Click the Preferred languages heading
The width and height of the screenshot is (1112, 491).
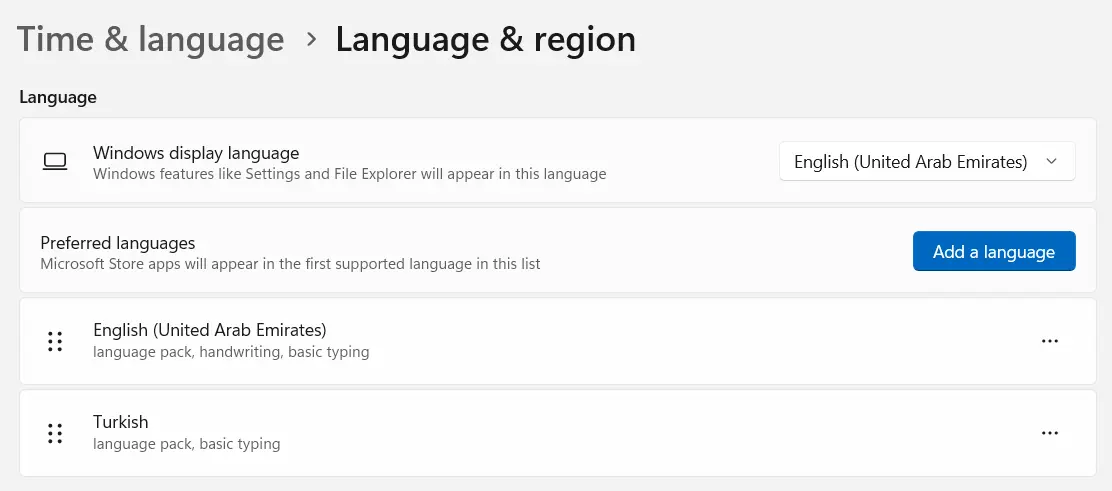pos(118,243)
